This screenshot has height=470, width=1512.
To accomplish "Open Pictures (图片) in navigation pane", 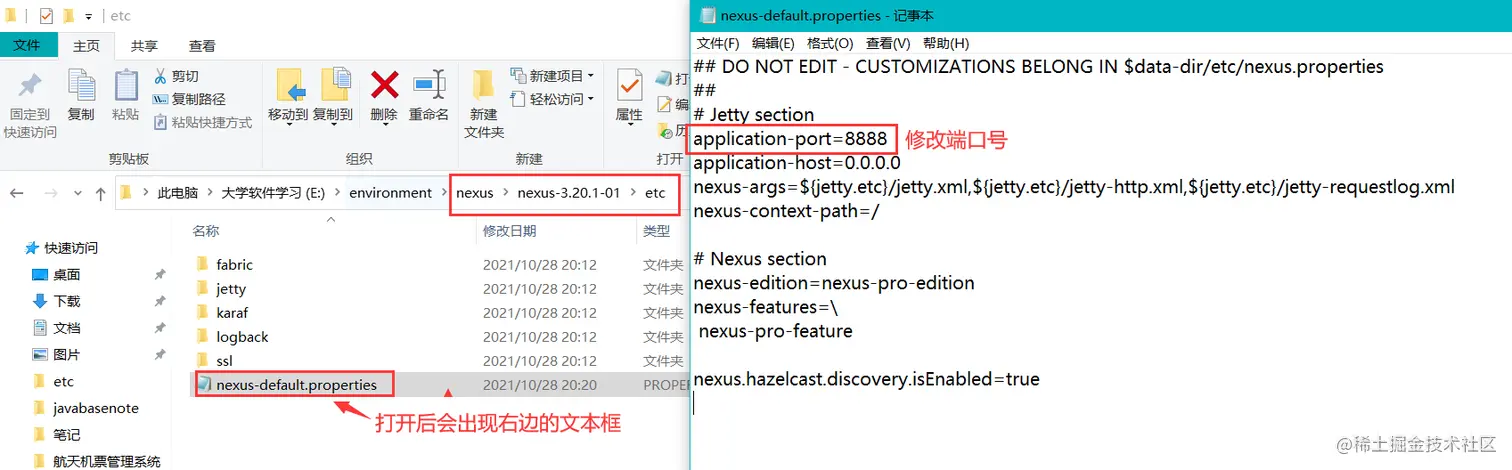I will pyautogui.click(x=66, y=355).
